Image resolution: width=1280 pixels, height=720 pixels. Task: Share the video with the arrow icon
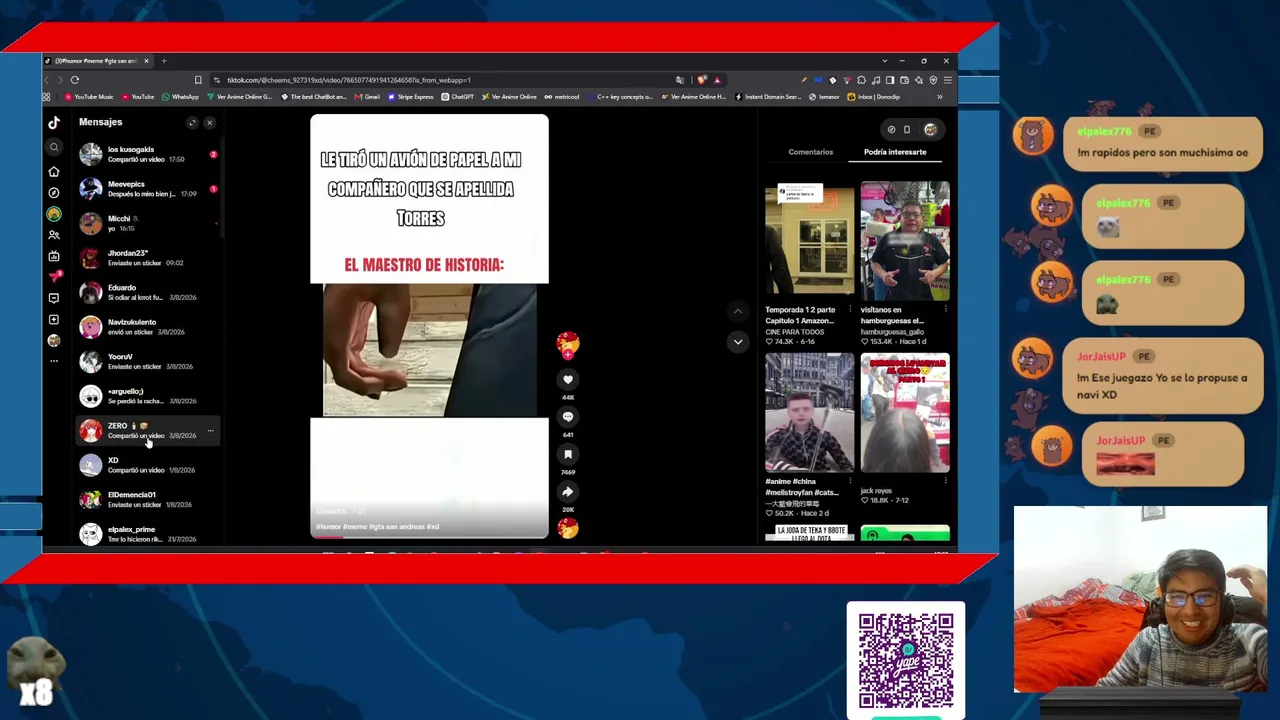(x=568, y=492)
